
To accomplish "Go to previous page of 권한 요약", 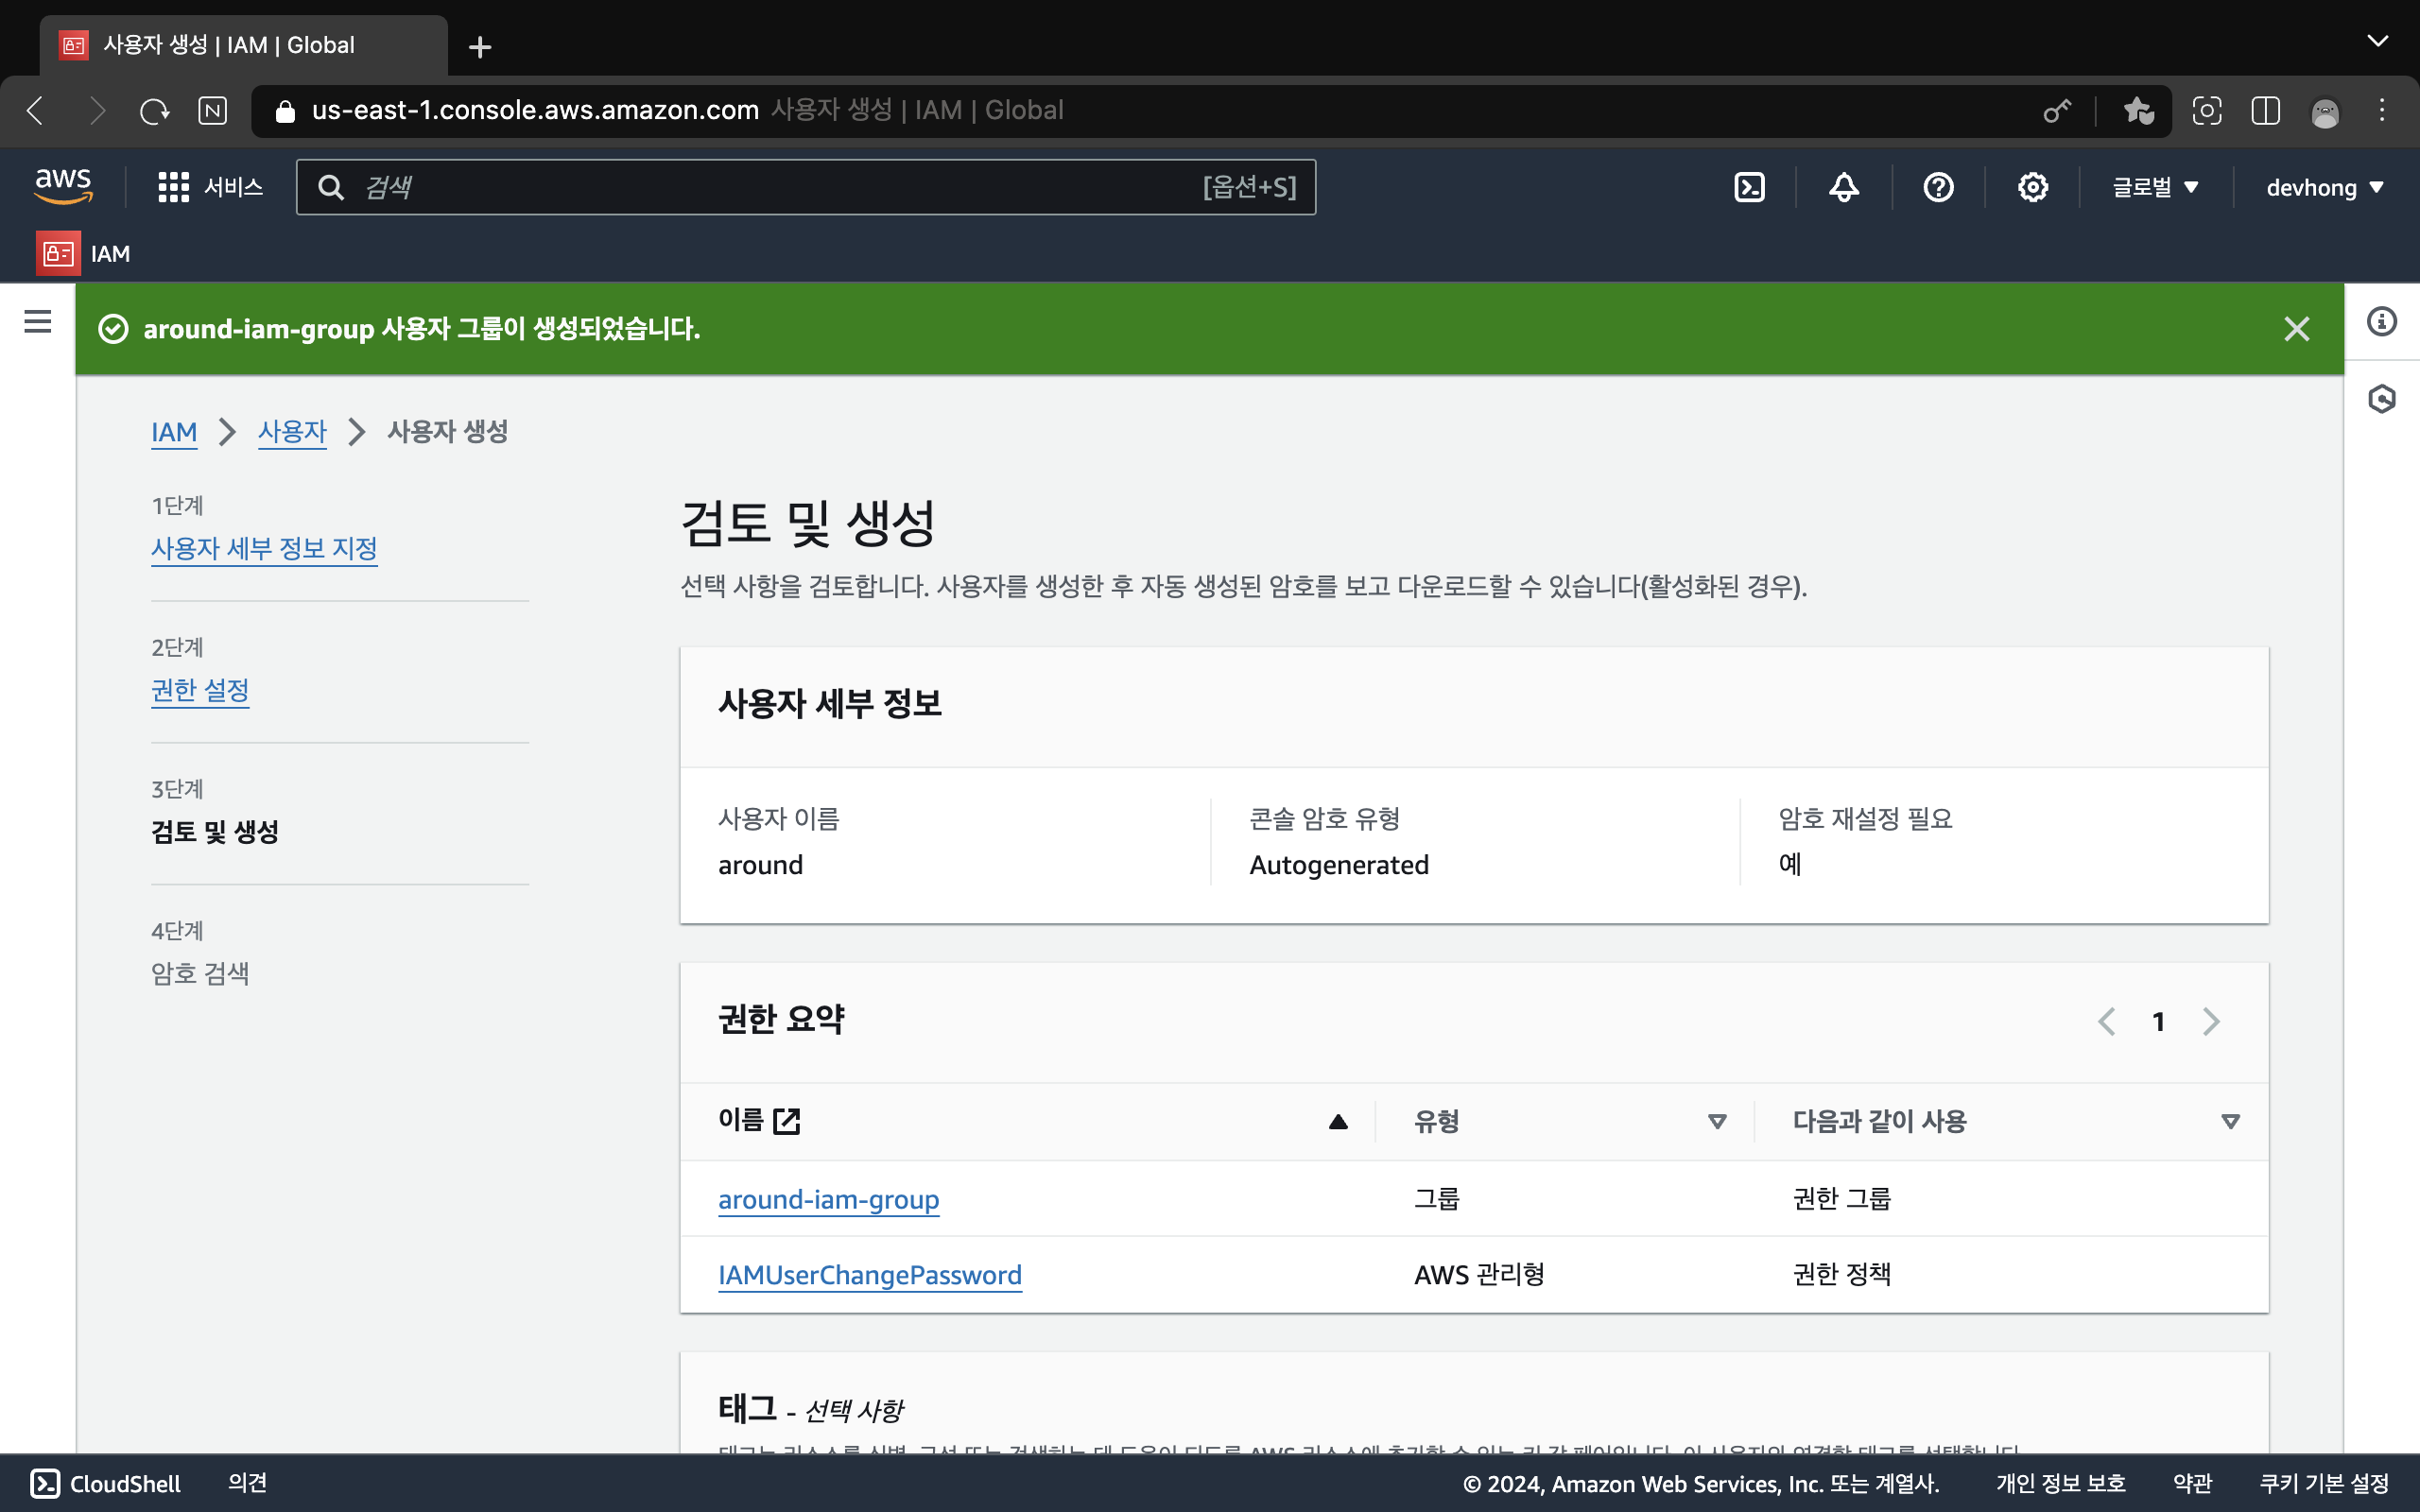I will [2106, 1021].
